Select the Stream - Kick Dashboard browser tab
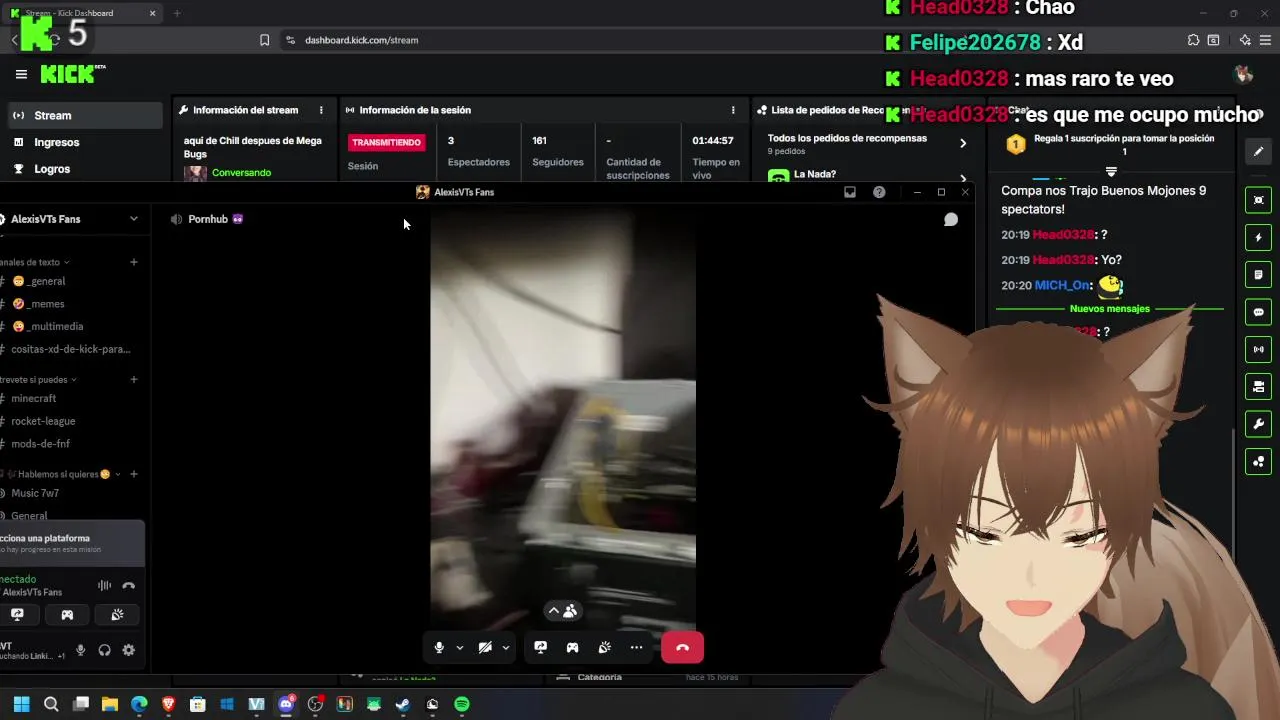Viewport: 1280px width, 720px height. (x=83, y=13)
